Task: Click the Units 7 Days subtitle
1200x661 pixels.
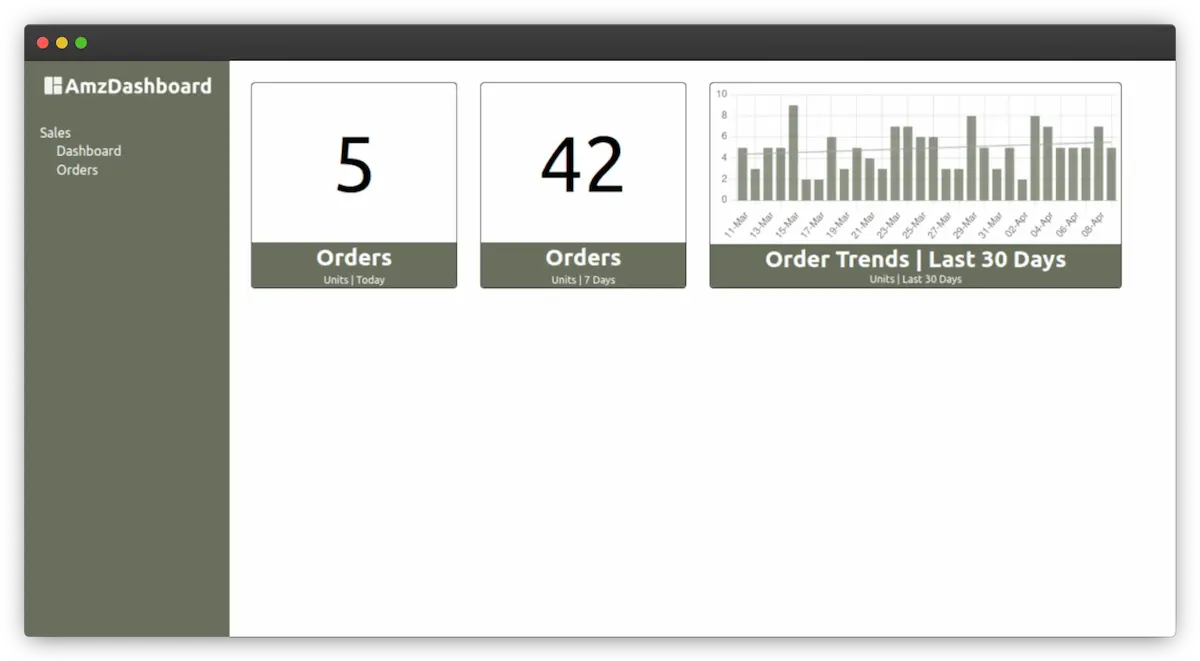Action: pyautogui.click(x=583, y=280)
